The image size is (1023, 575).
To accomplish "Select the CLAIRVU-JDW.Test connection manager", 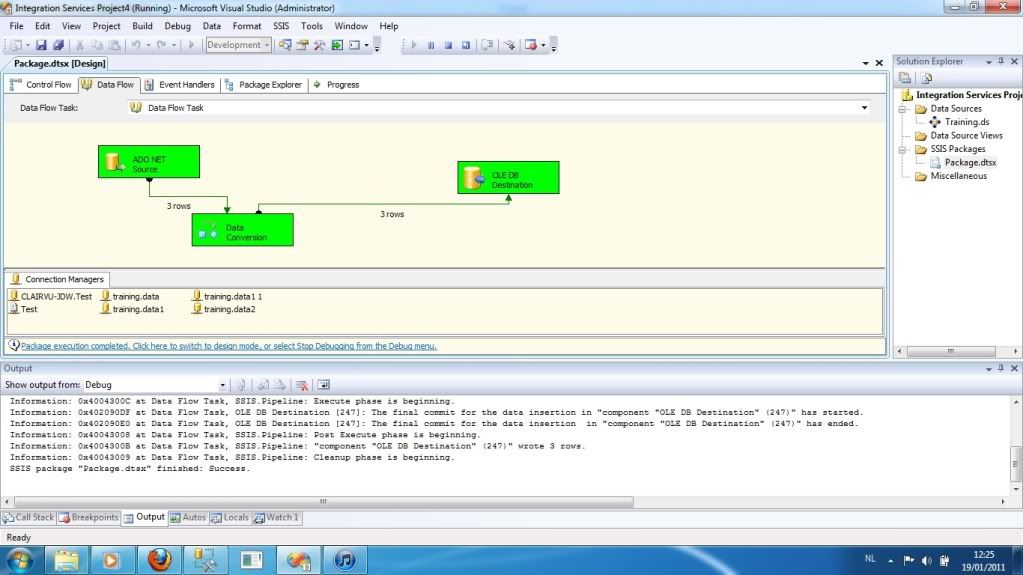I will (x=51, y=296).
